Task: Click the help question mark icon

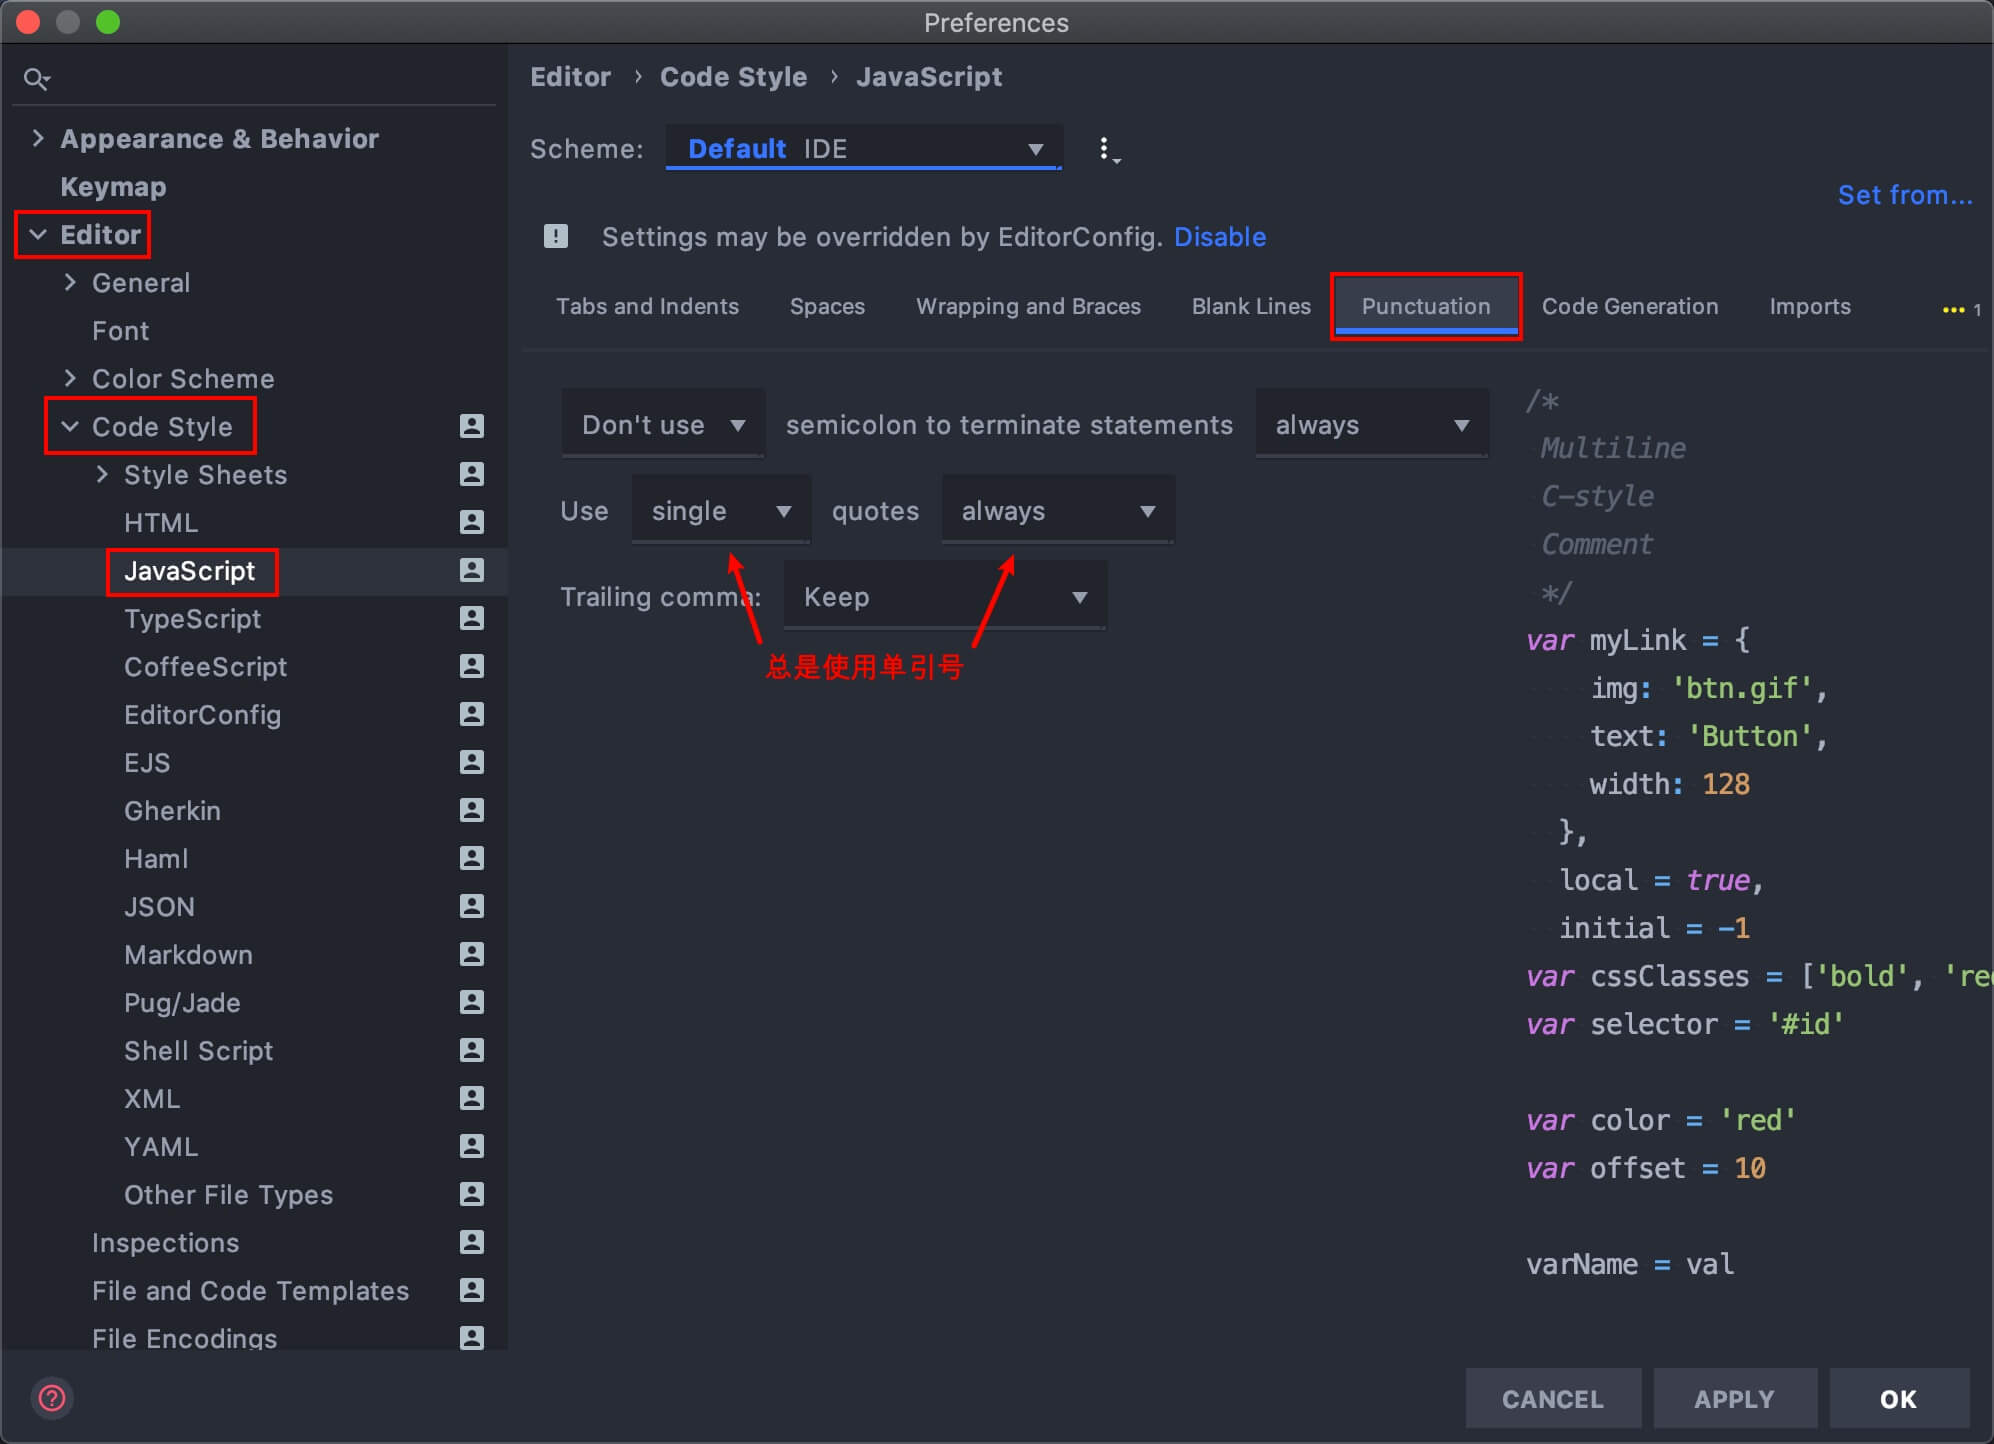Action: pos(52,1398)
